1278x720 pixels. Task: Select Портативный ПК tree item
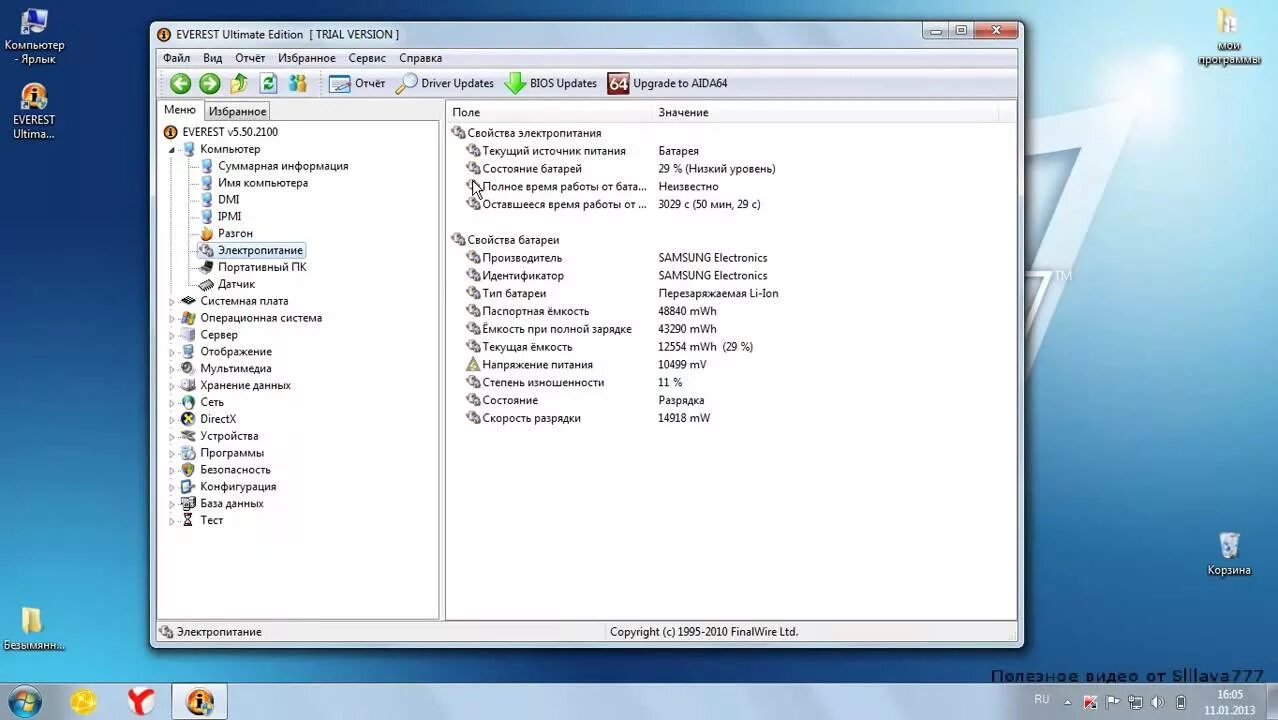[x=262, y=267]
